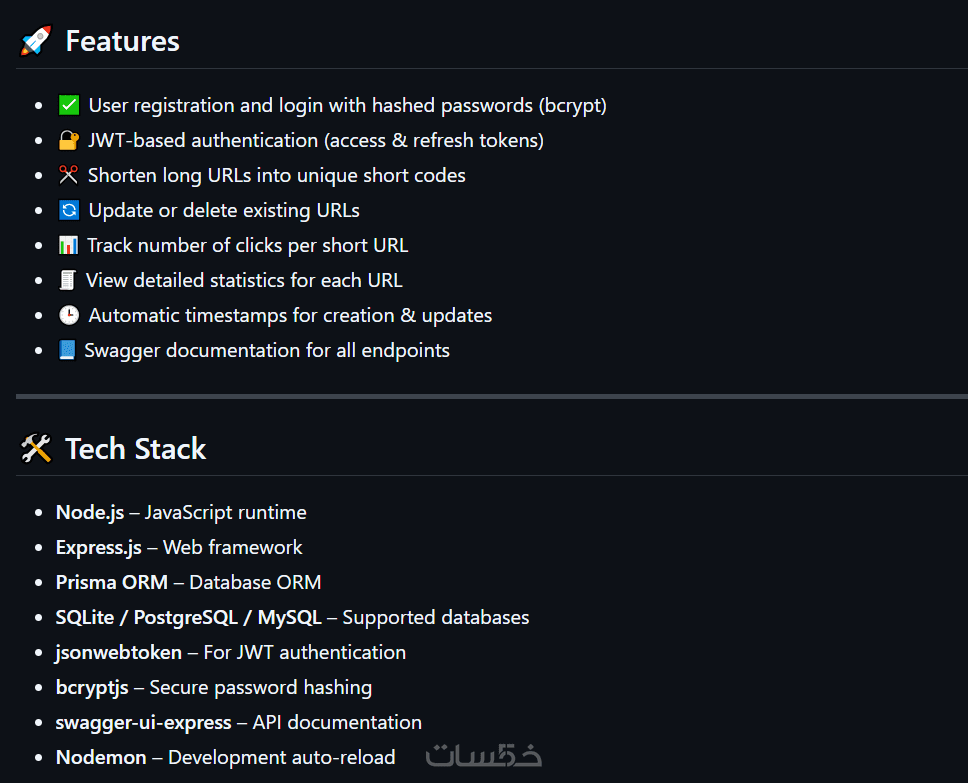Click the green checkmark emoji for user registration
968x783 pixels.
69,105
